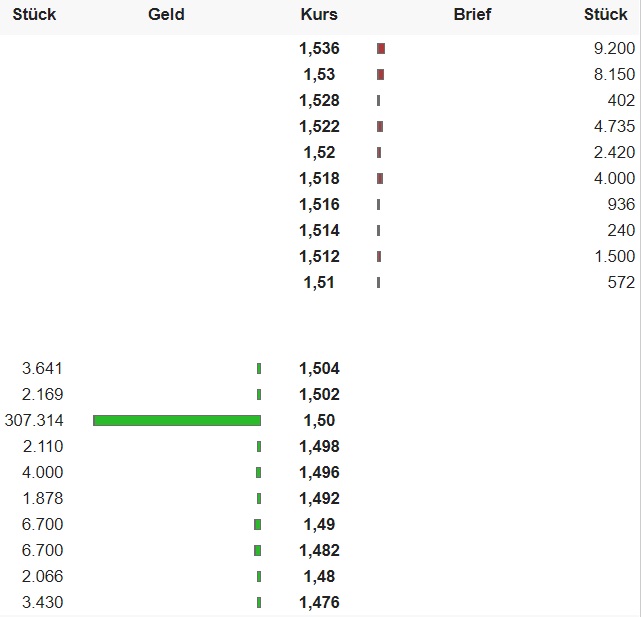Select the lowest ask price 1,51
Viewport: 641px width, 617px height.
[319, 282]
